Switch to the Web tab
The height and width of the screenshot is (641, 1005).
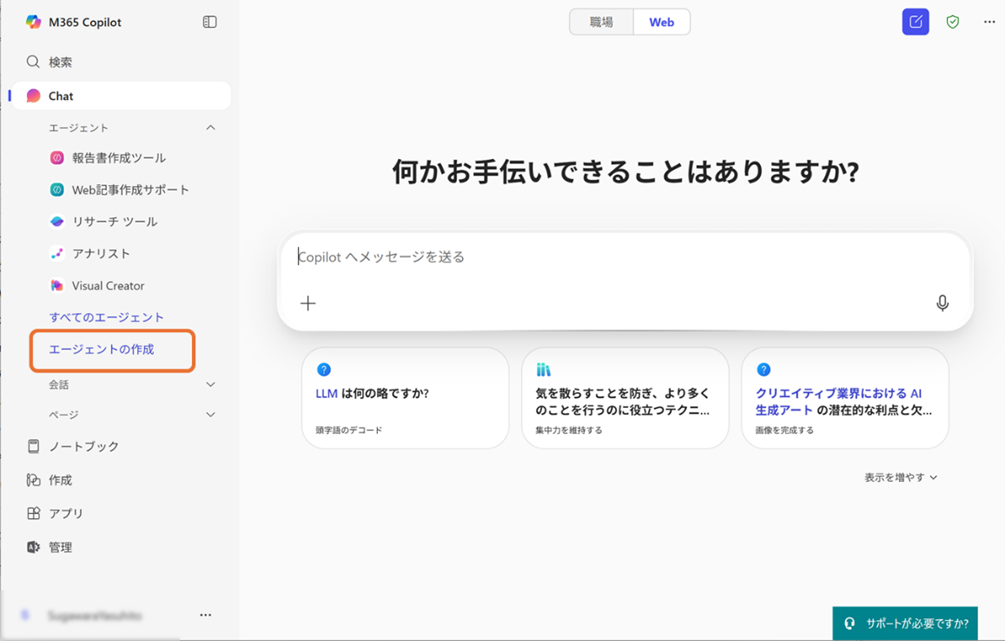(x=661, y=22)
